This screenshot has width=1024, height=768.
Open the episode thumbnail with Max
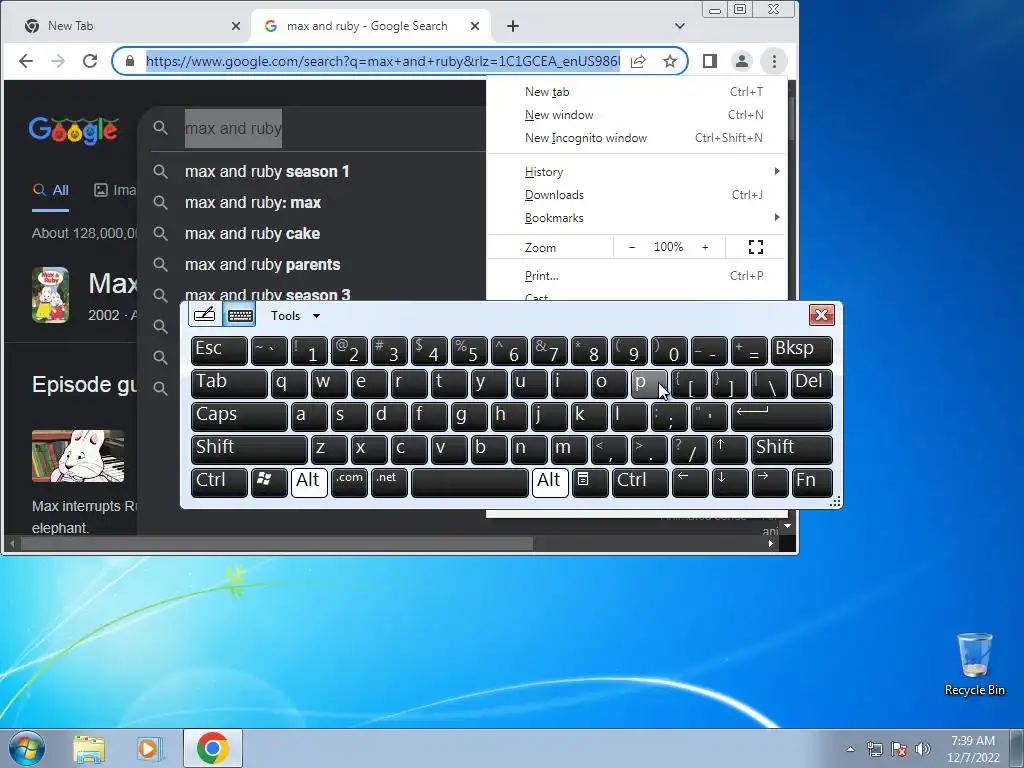[78, 456]
